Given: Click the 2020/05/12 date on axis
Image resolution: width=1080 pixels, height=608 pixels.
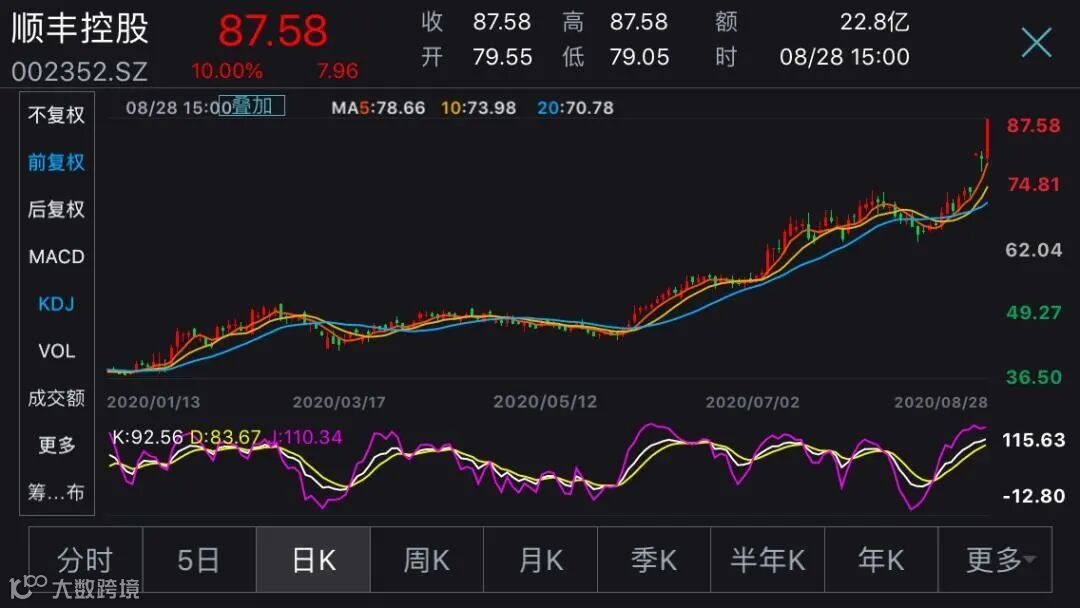Looking at the screenshot, I should pyautogui.click(x=545, y=402).
